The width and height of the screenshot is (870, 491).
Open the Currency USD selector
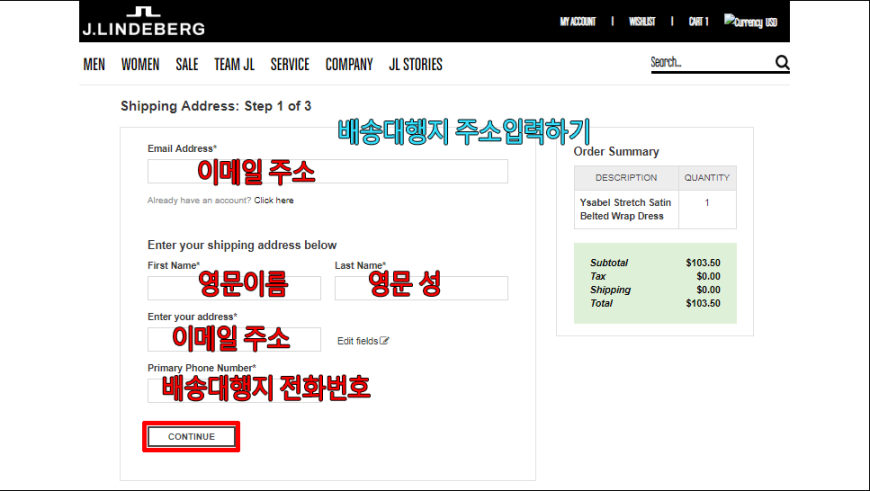click(x=750, y=22)
